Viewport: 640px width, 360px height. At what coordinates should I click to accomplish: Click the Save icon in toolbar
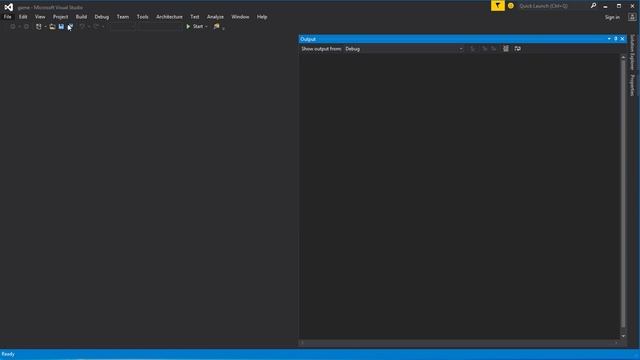(61, 27)
